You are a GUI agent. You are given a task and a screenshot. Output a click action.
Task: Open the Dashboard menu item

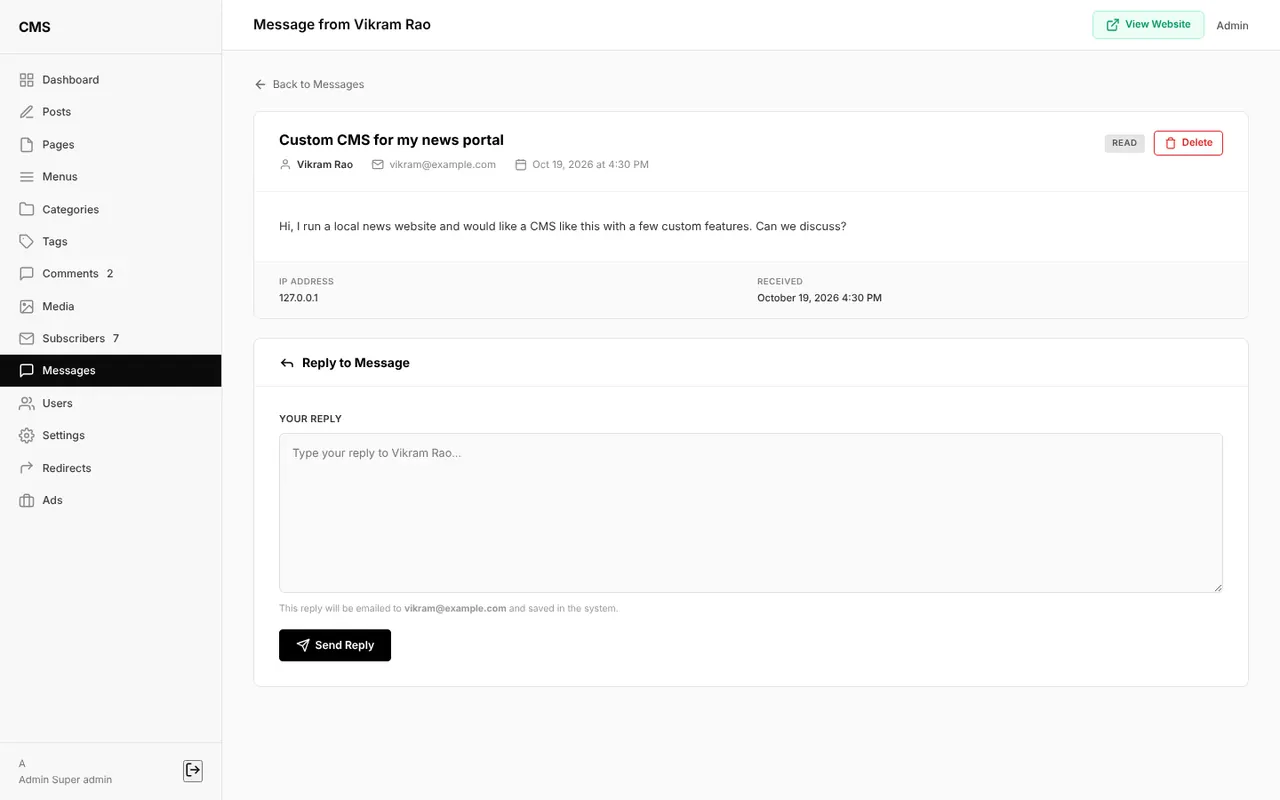pos(110,80)
